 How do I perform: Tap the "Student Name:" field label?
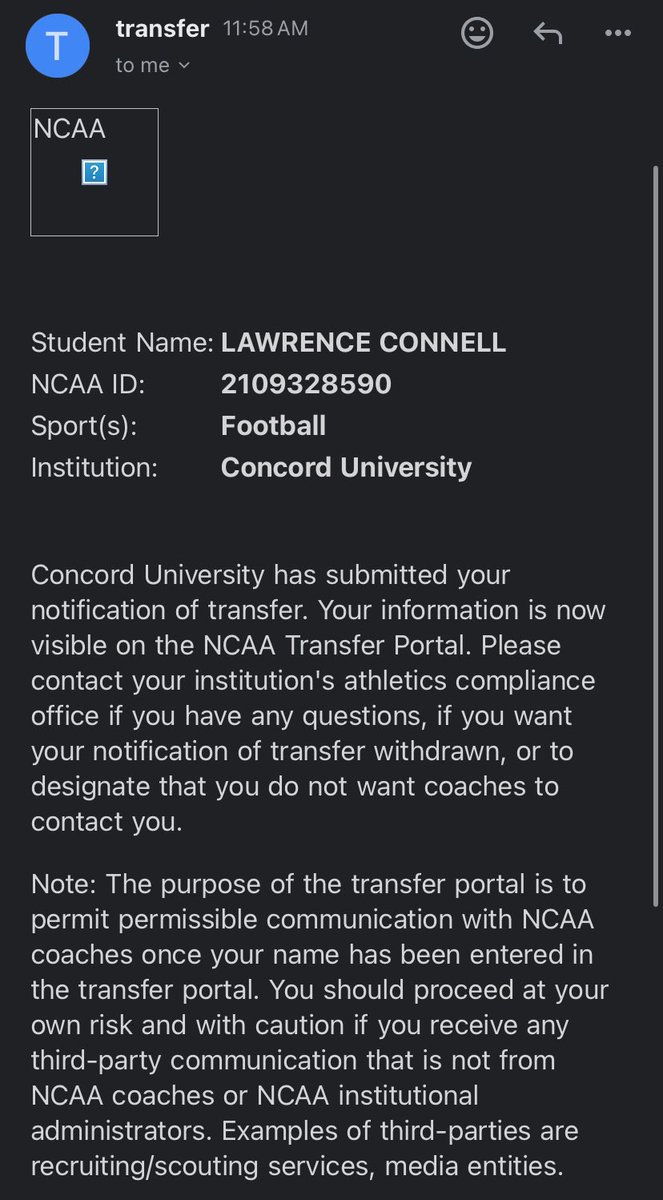122,342
